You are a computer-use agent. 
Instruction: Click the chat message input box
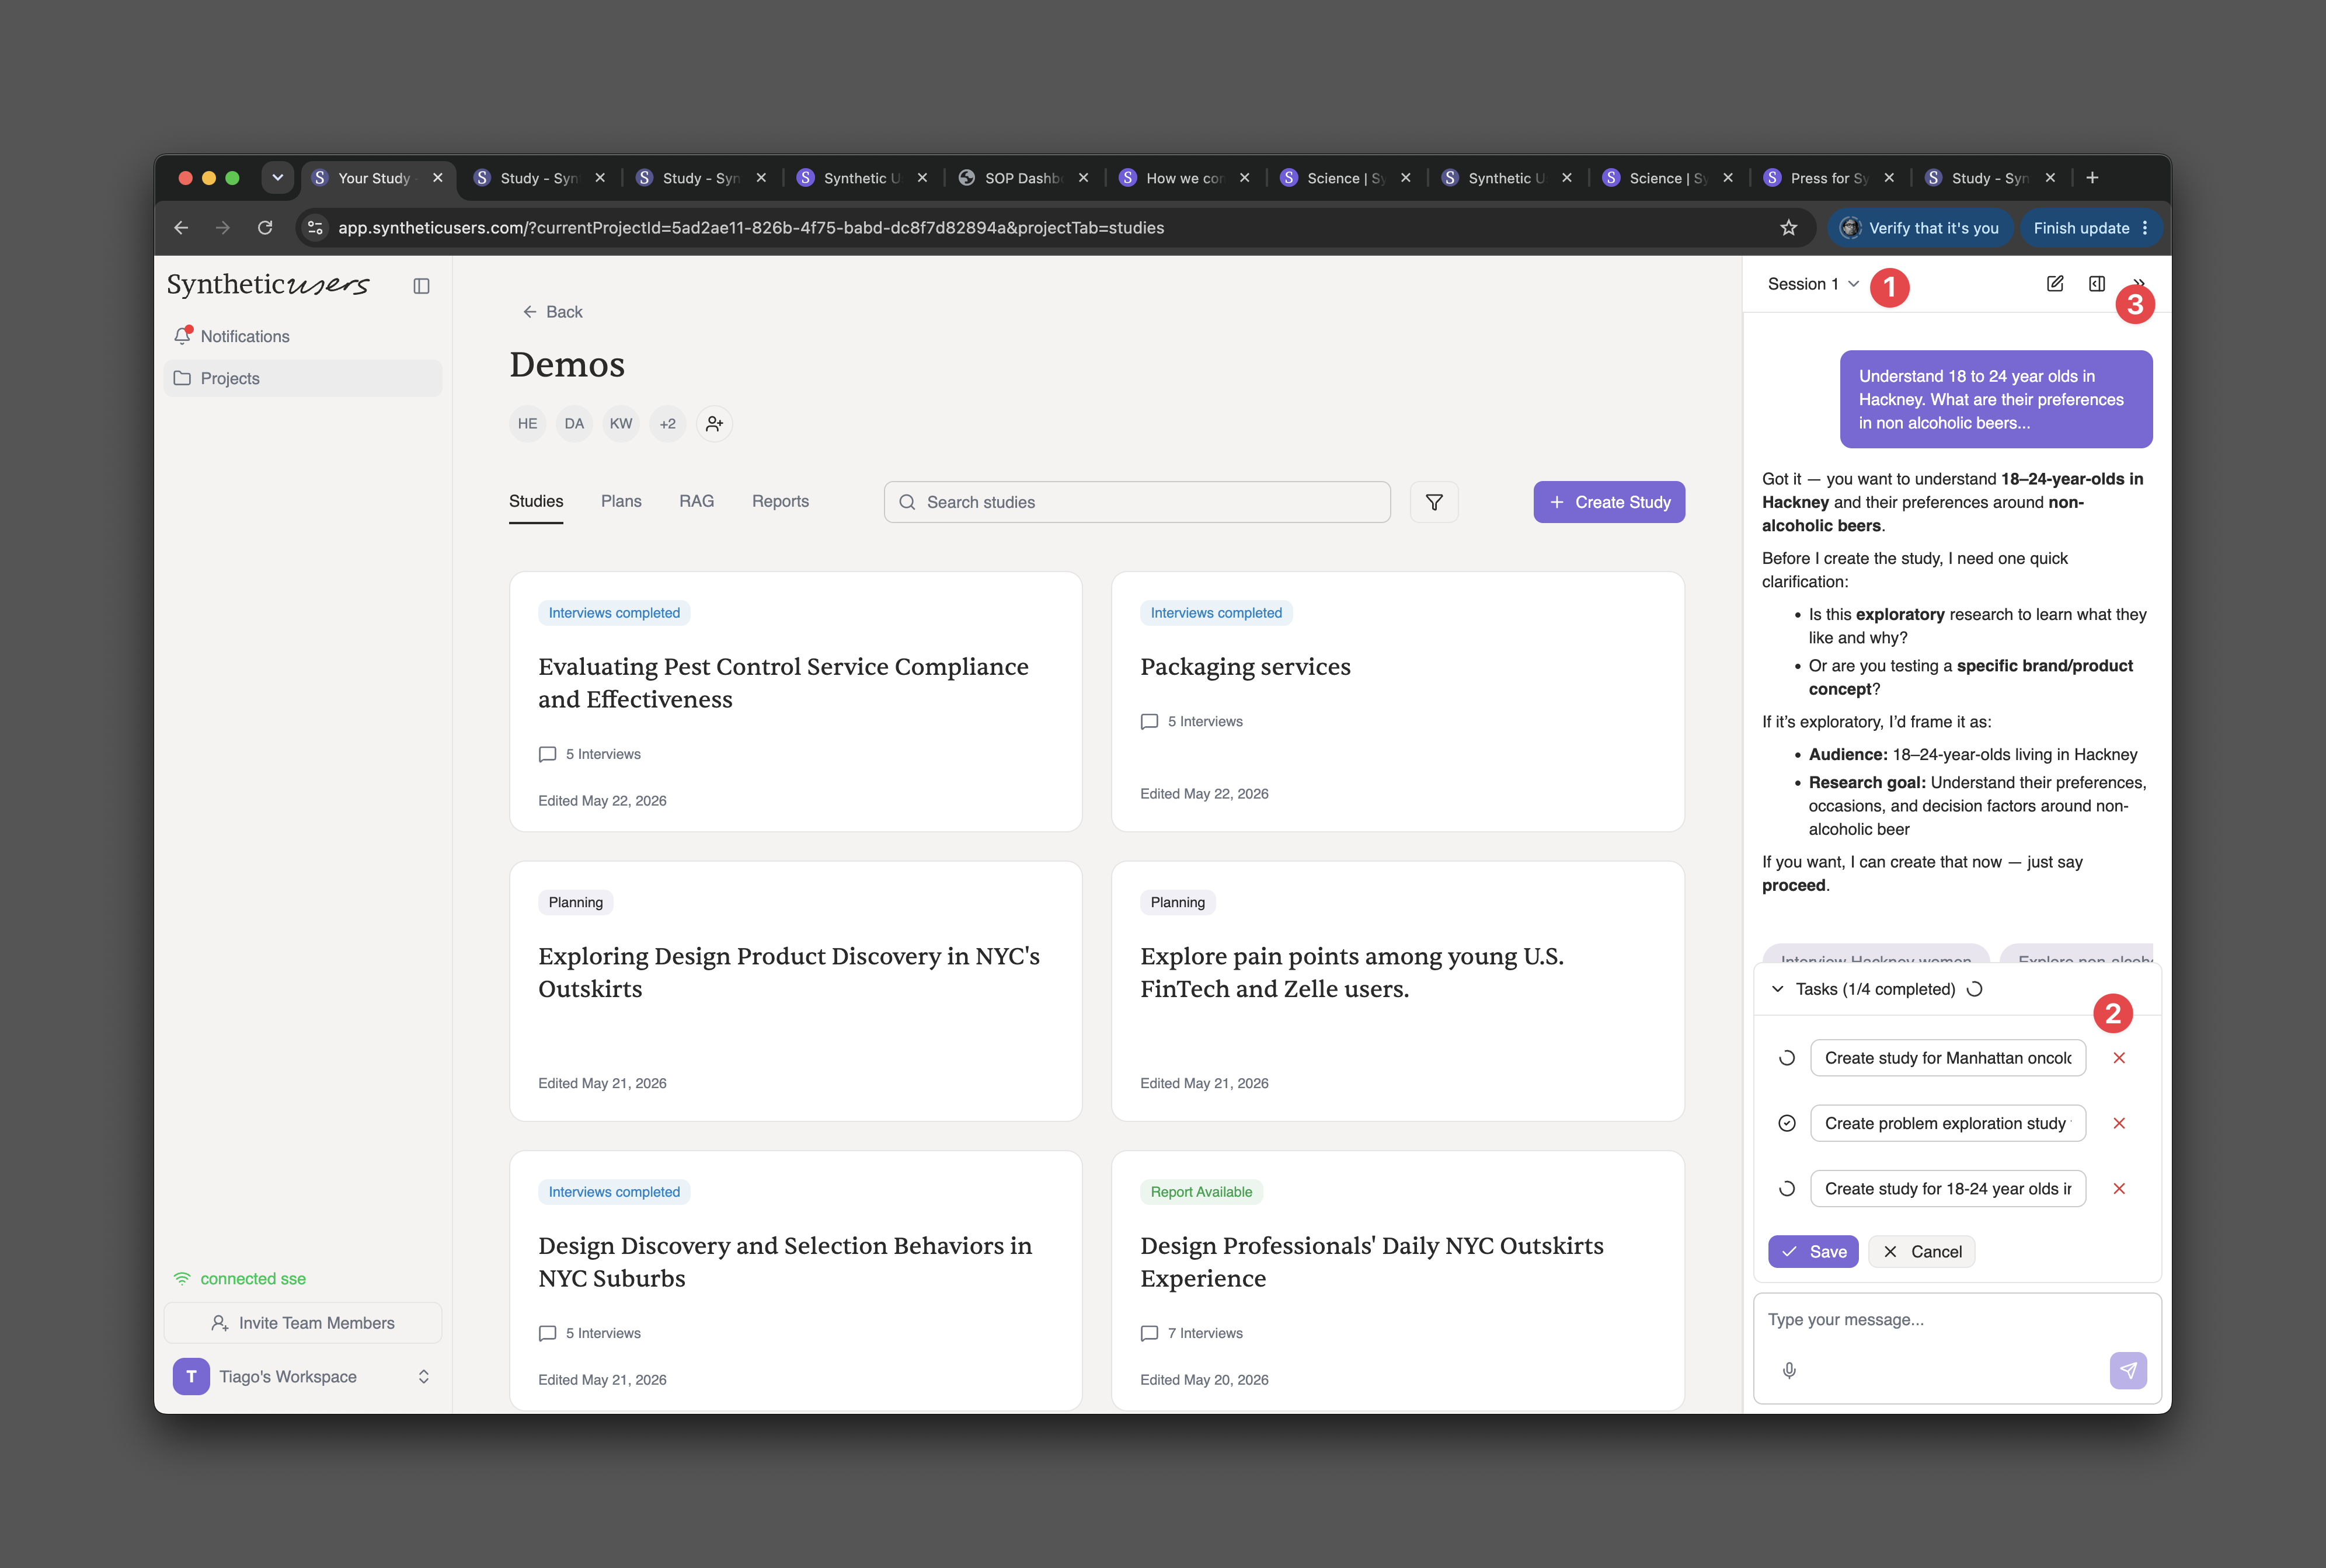coord(1957,1320)
